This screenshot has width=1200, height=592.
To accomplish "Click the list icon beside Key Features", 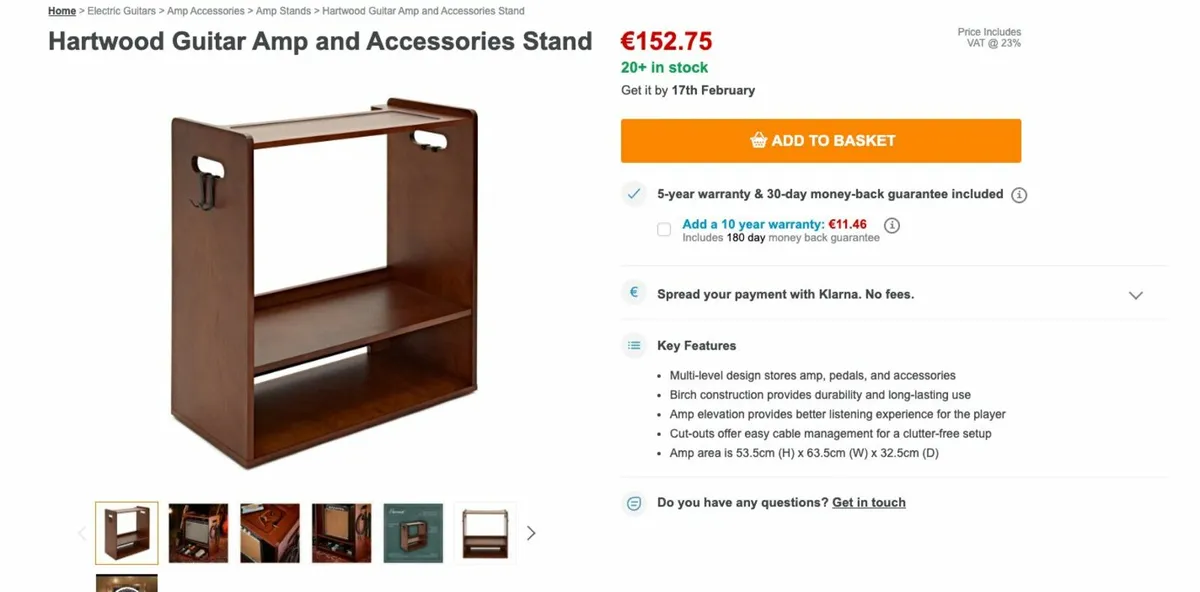I will (x=633, y=344).
